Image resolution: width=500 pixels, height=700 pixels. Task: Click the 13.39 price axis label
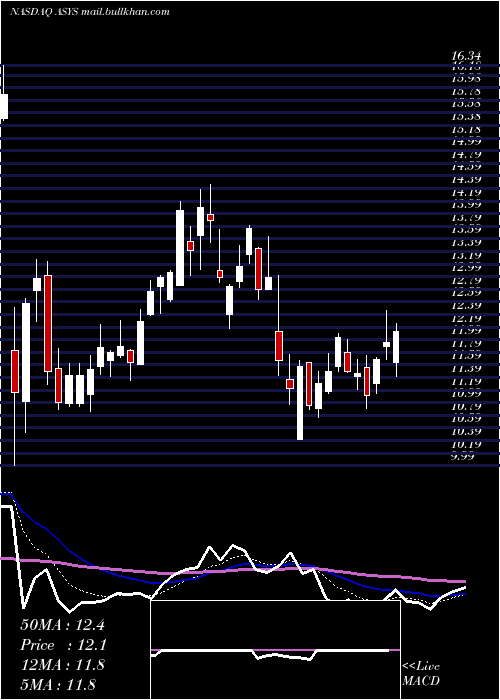pos(466,243)
